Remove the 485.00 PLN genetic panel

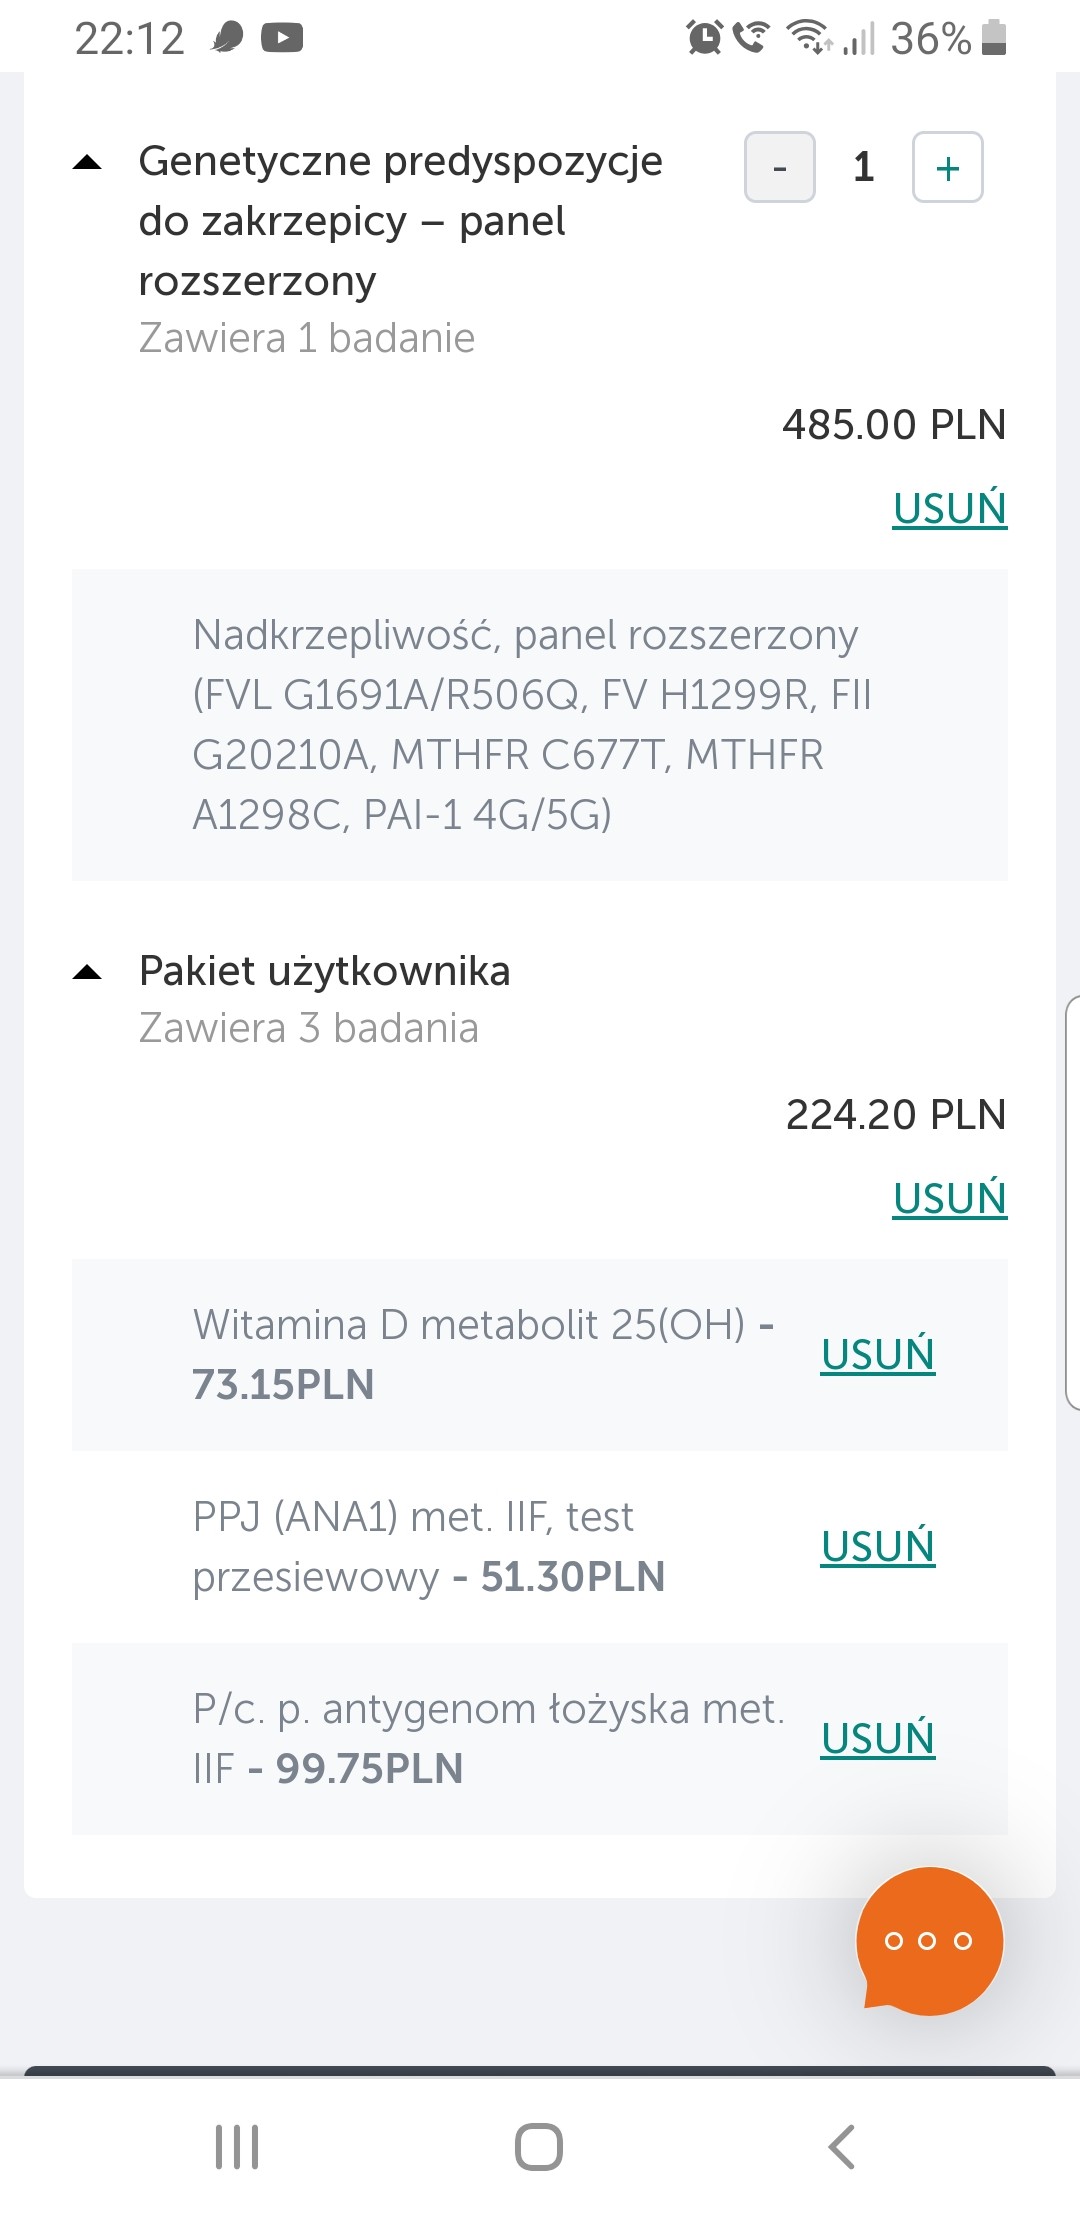click(949, 508)
